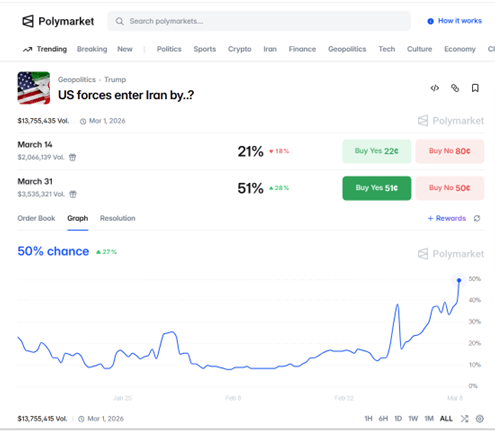Open the Geopolitics category in nav bar
495x431 pixels.
347,49
